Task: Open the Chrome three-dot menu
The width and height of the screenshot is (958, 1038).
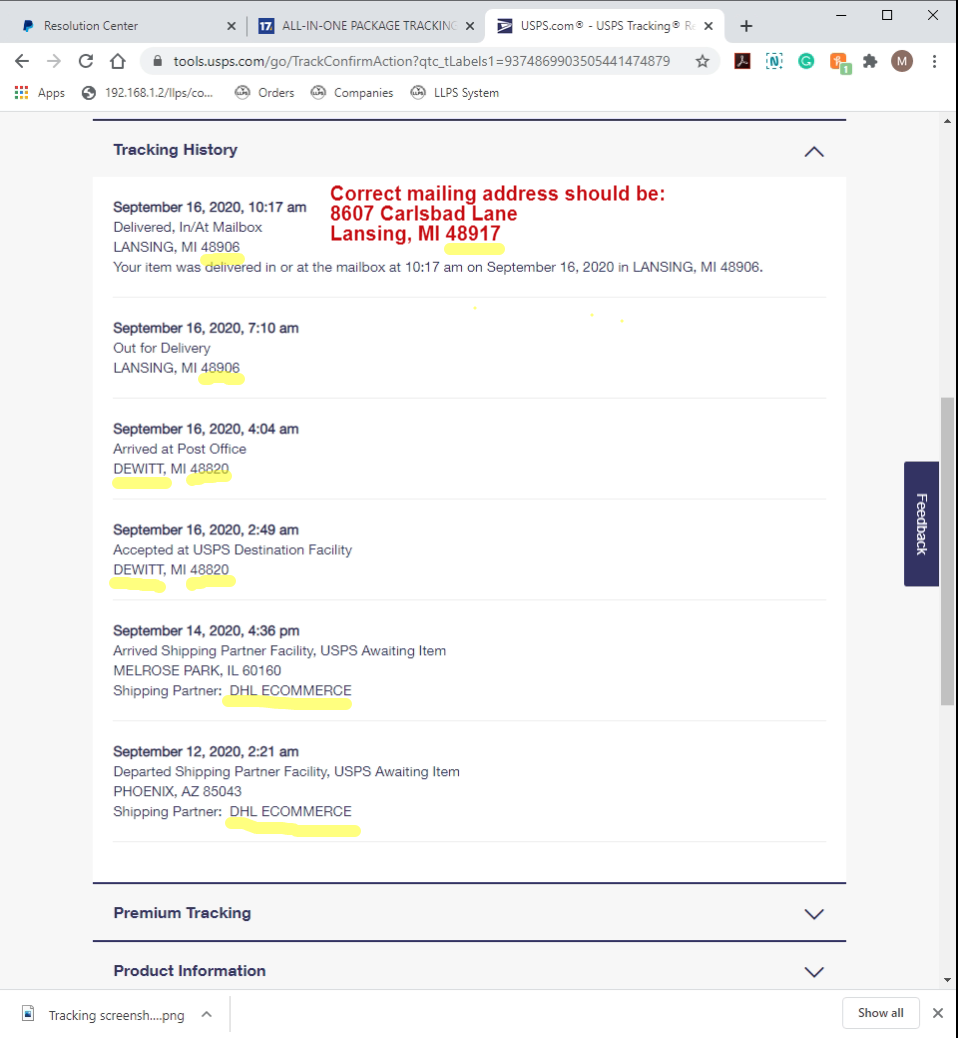Action: point(934,61)
